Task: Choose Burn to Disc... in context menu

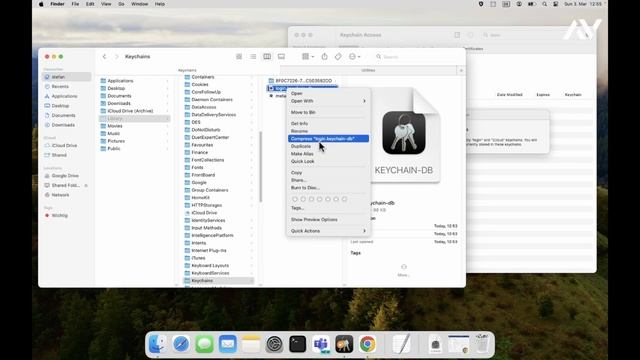Action: point(329,188)
